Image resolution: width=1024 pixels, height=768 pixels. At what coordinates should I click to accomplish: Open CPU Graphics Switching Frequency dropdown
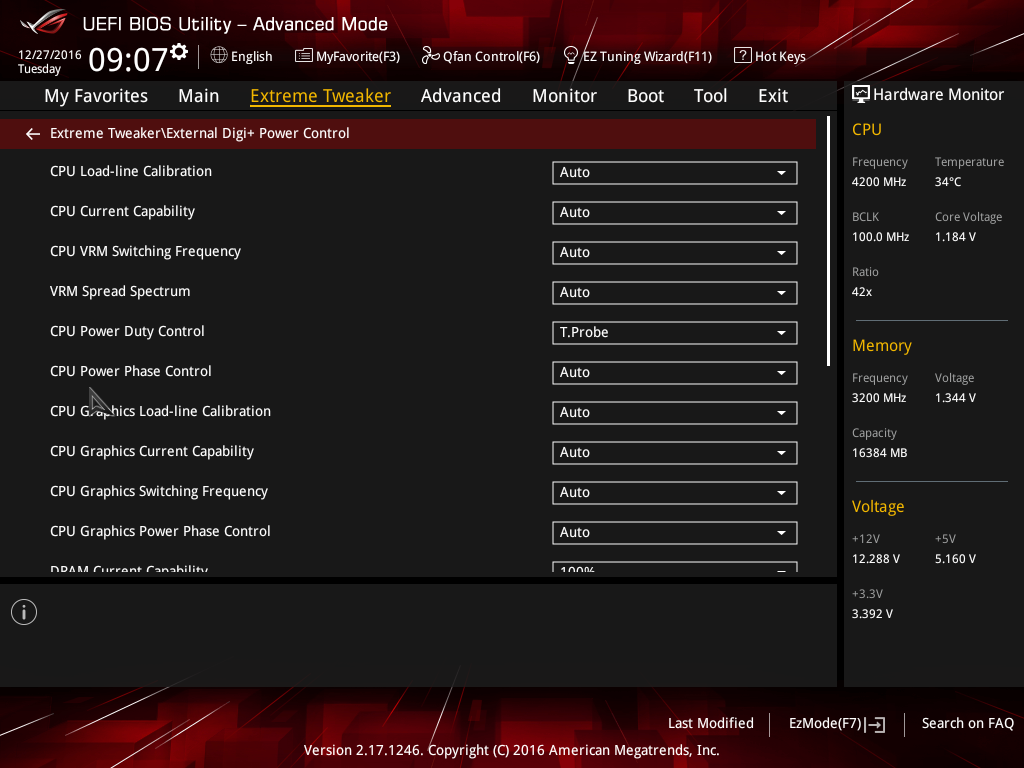click(x=675, y=492)
